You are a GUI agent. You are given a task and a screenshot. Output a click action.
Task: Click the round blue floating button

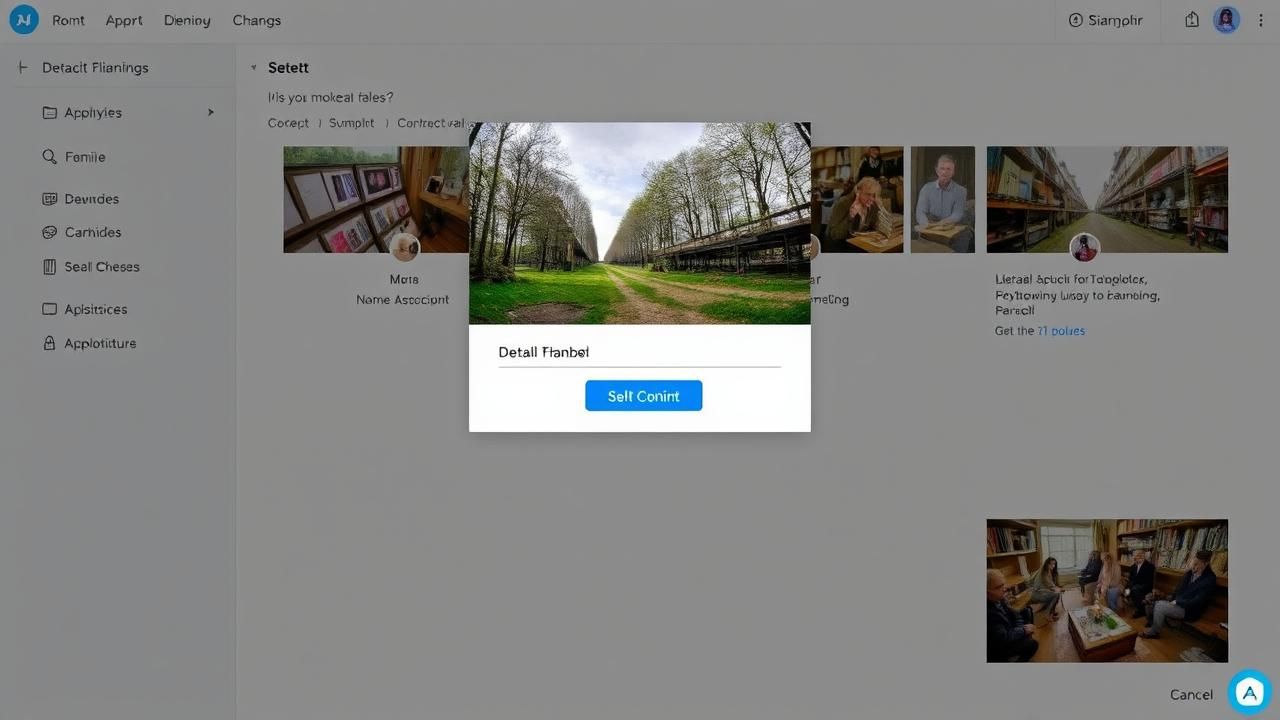[x=1249, y=692]
